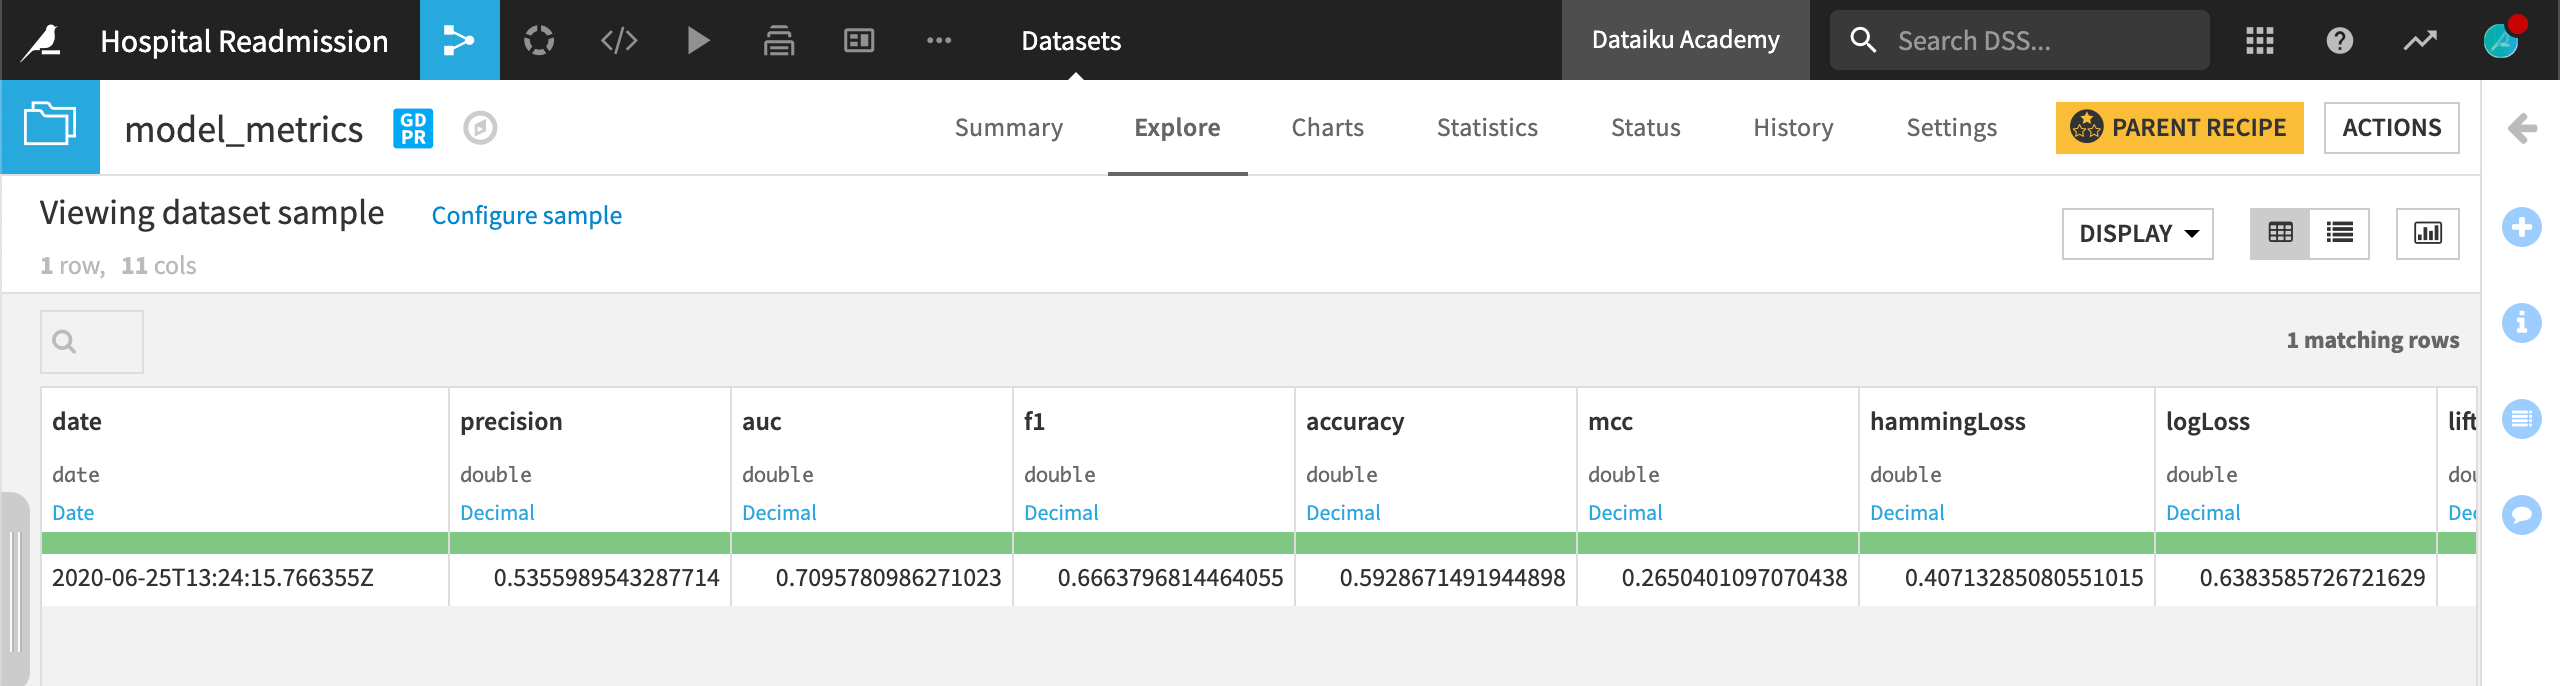Open the schema list sidebar icon

pos(2522,419)
